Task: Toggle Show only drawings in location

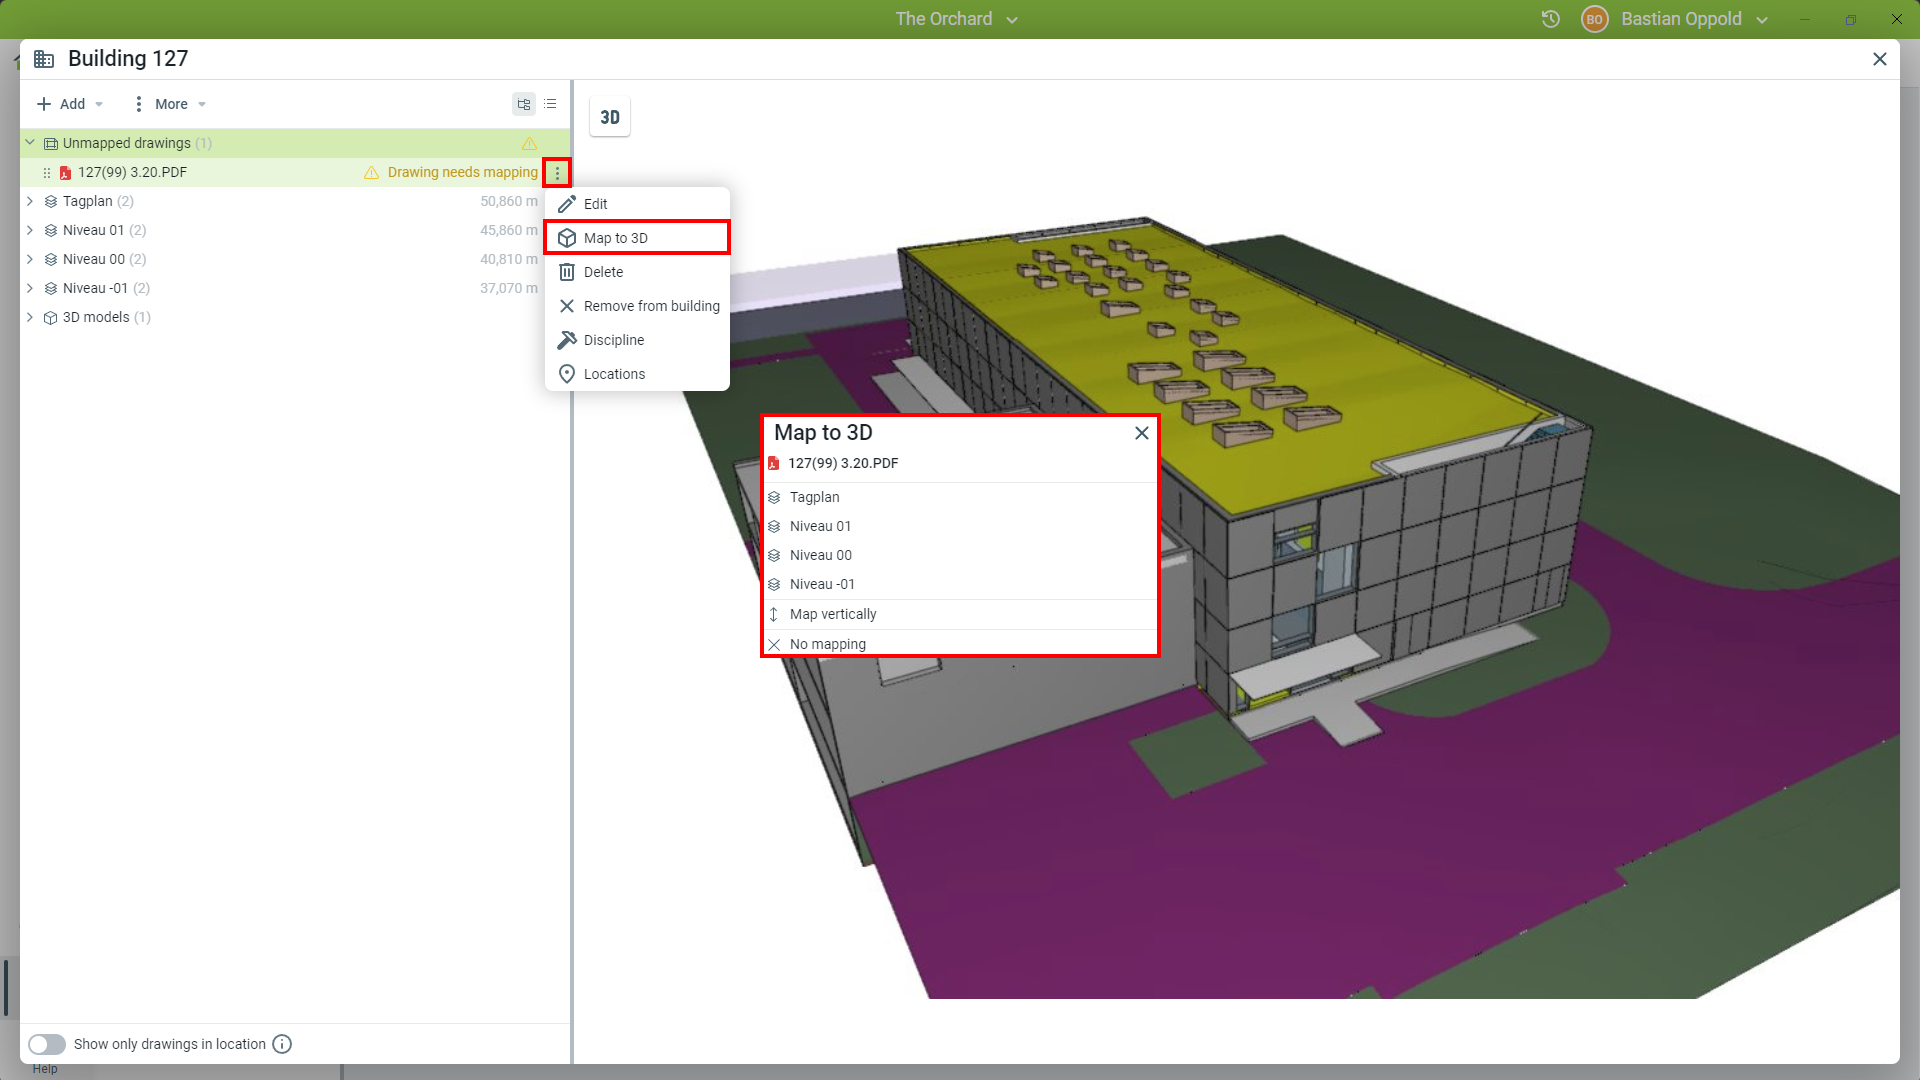Action: click(x=47, y=1044)
